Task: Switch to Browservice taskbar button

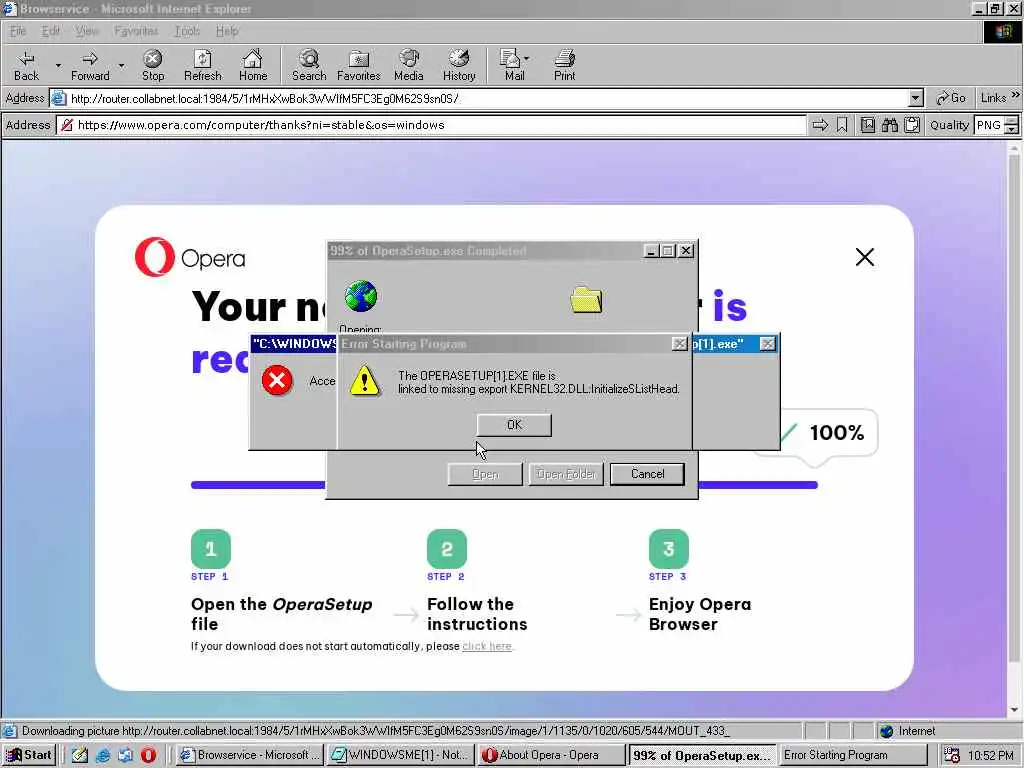Action: coord(250,755)
